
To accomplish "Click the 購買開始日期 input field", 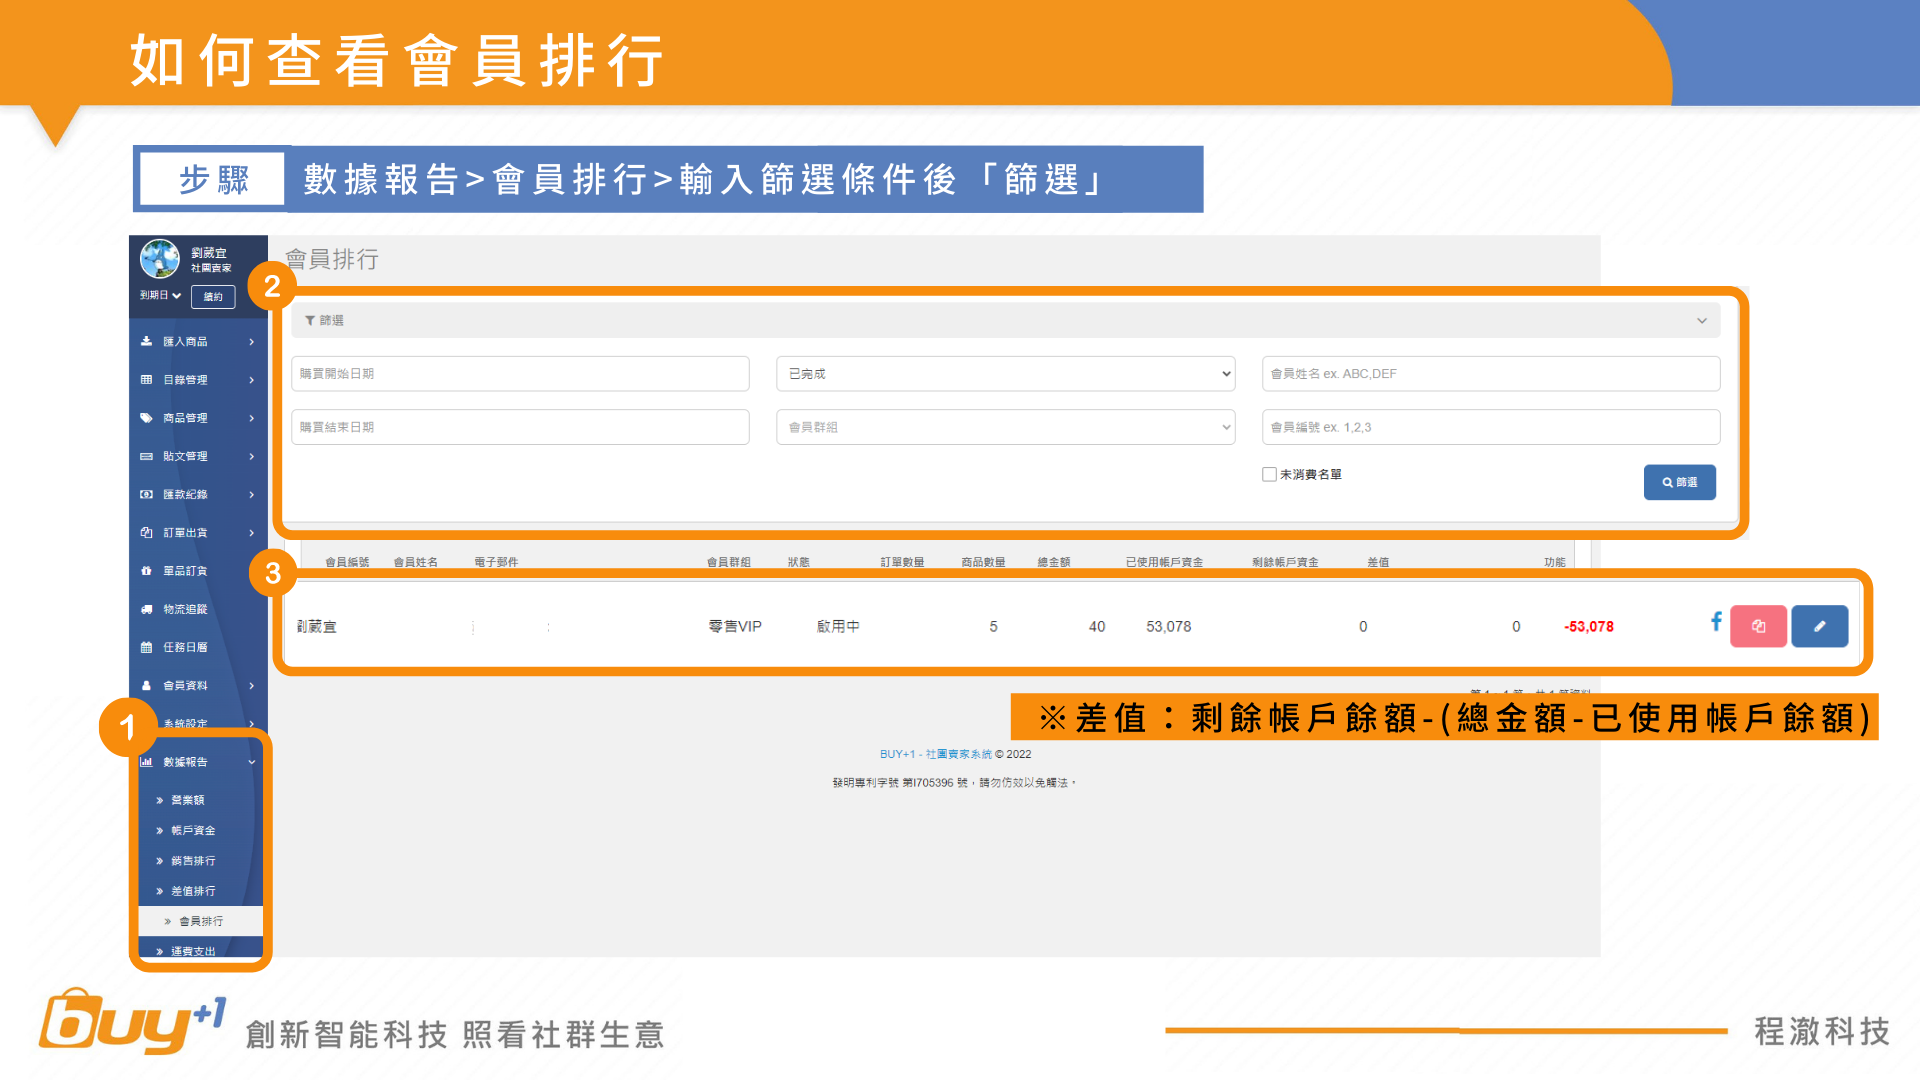I will [x=520, y=374].
